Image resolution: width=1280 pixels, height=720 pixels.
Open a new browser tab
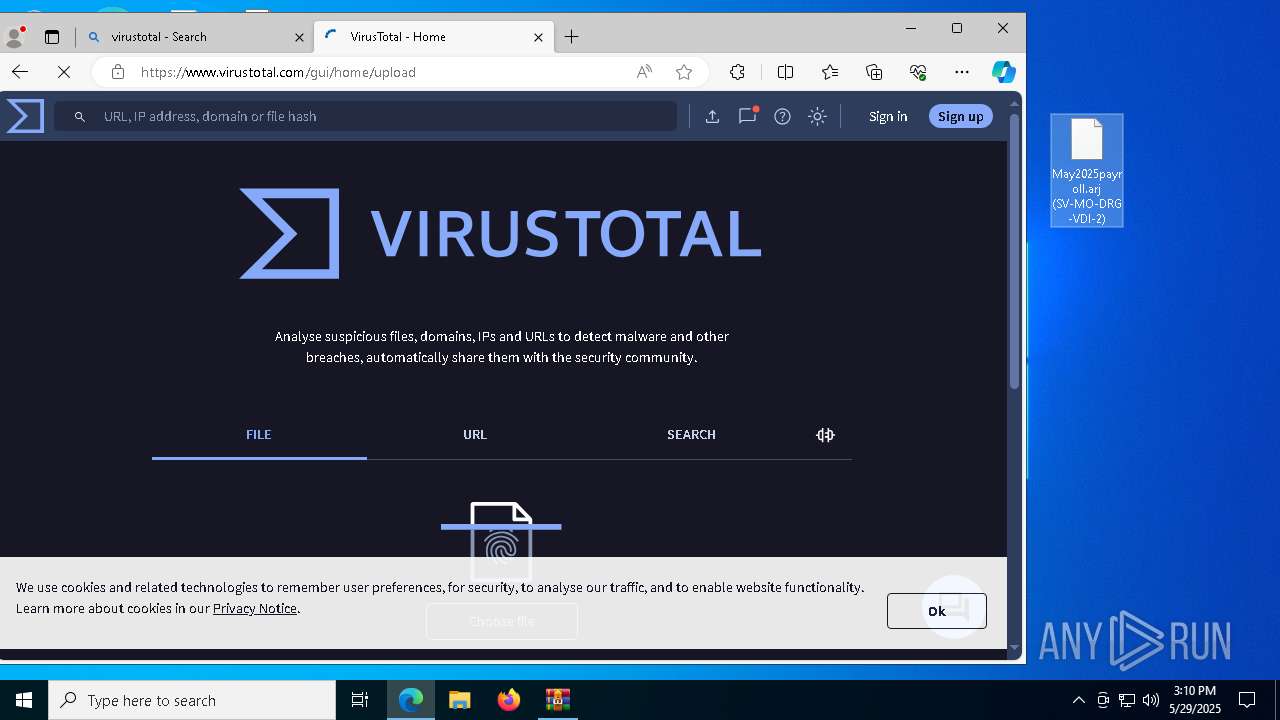(x=571, y=37)
